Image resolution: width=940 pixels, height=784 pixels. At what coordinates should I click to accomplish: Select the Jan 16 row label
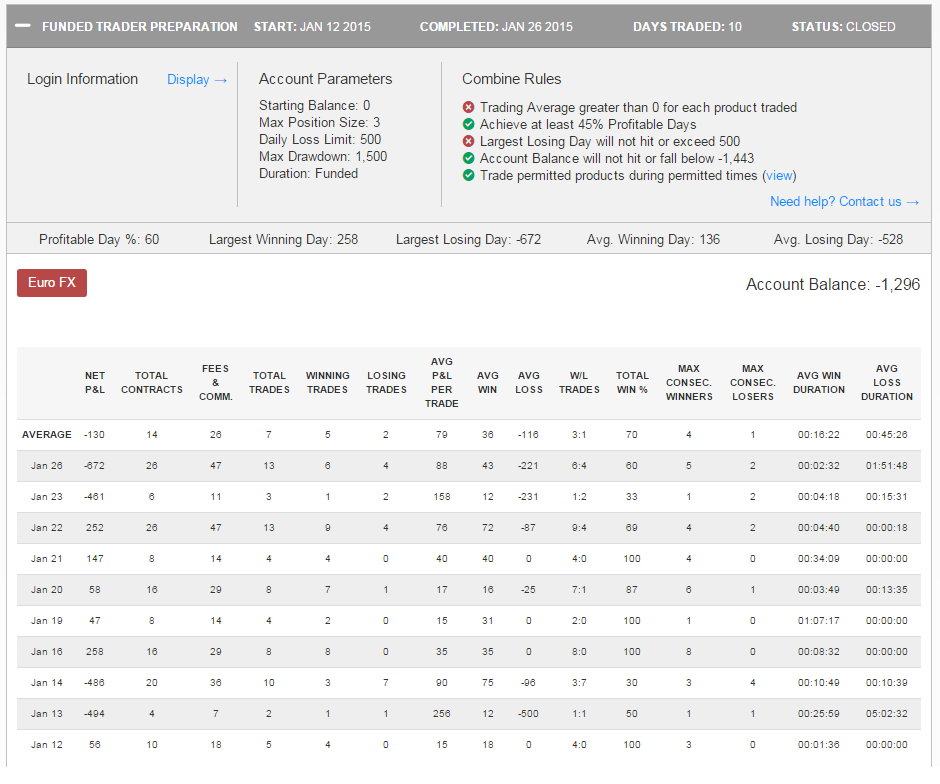47,652
